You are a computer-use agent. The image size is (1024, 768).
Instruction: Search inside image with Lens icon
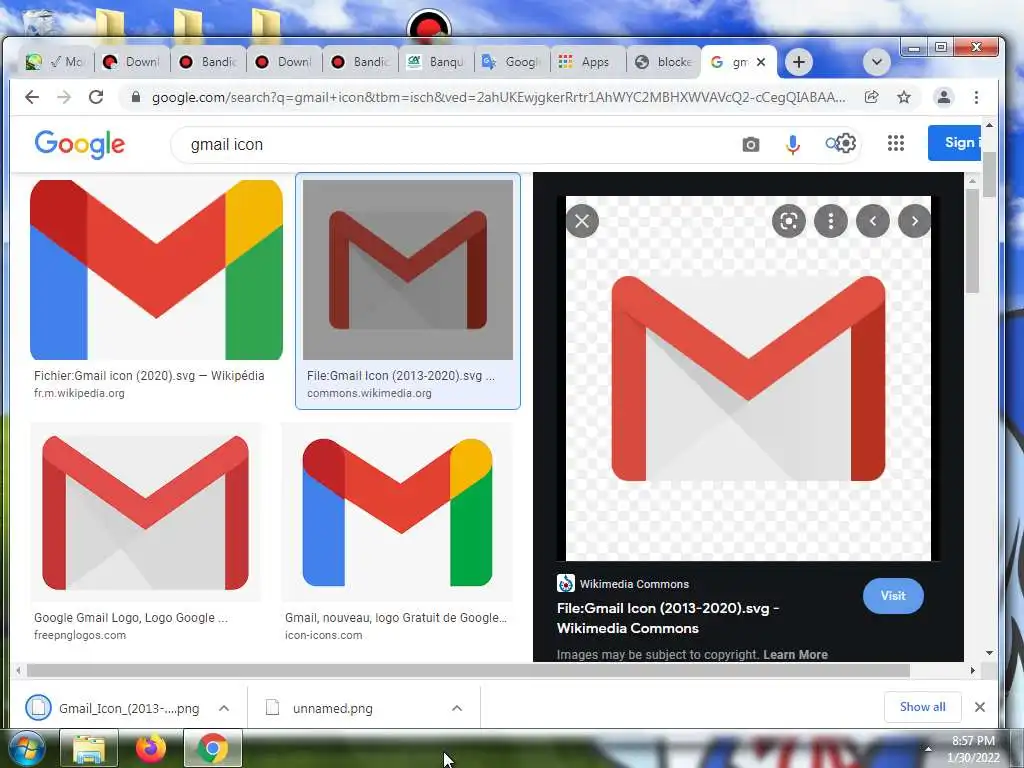(x=789, y=221)
